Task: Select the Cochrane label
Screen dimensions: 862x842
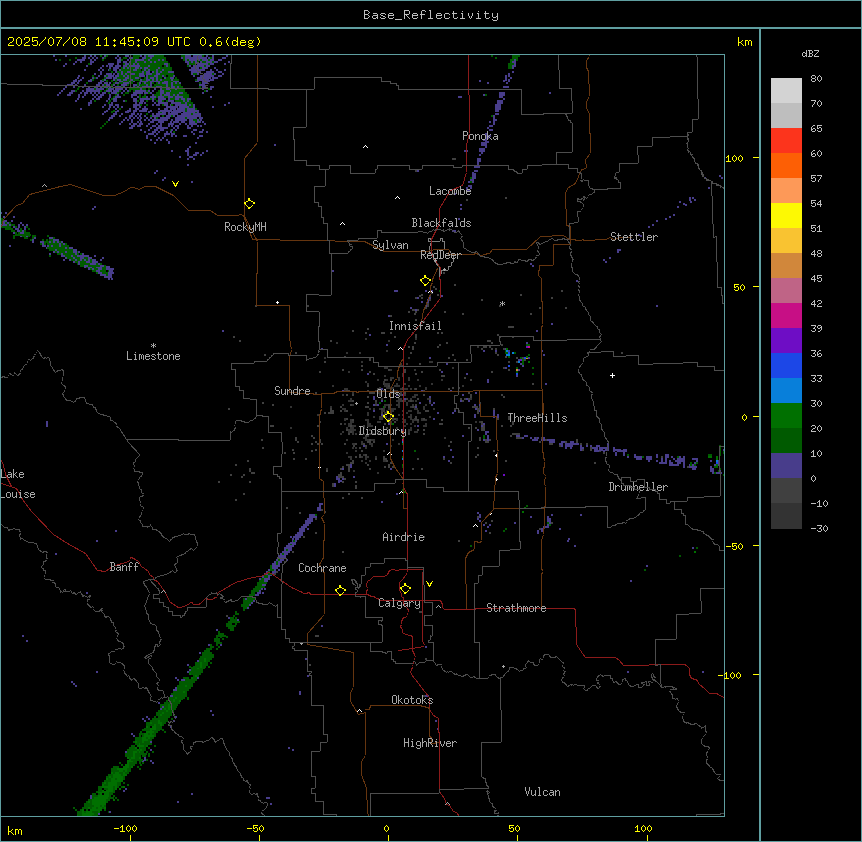Action: click(322, 568)
